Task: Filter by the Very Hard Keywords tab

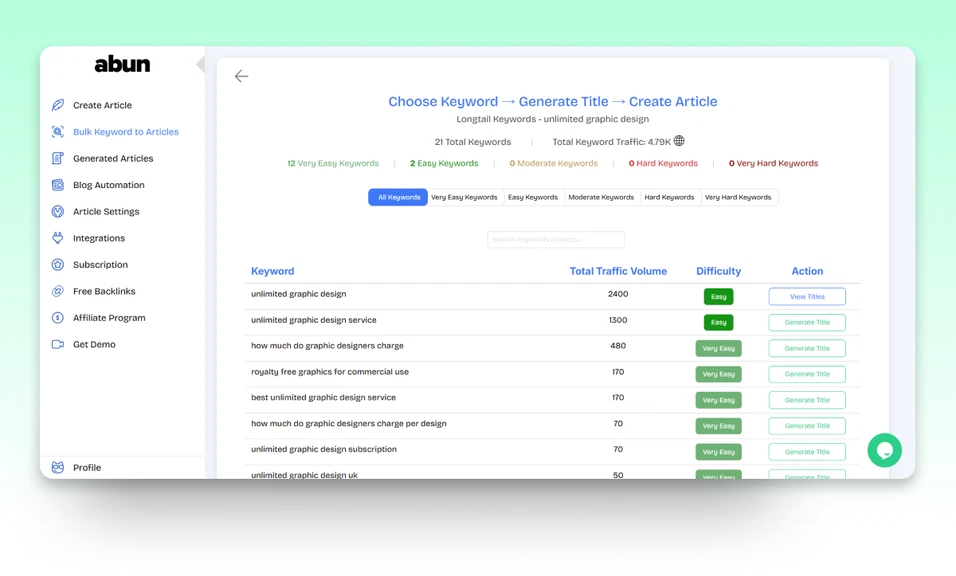Action: pos(738,197)
